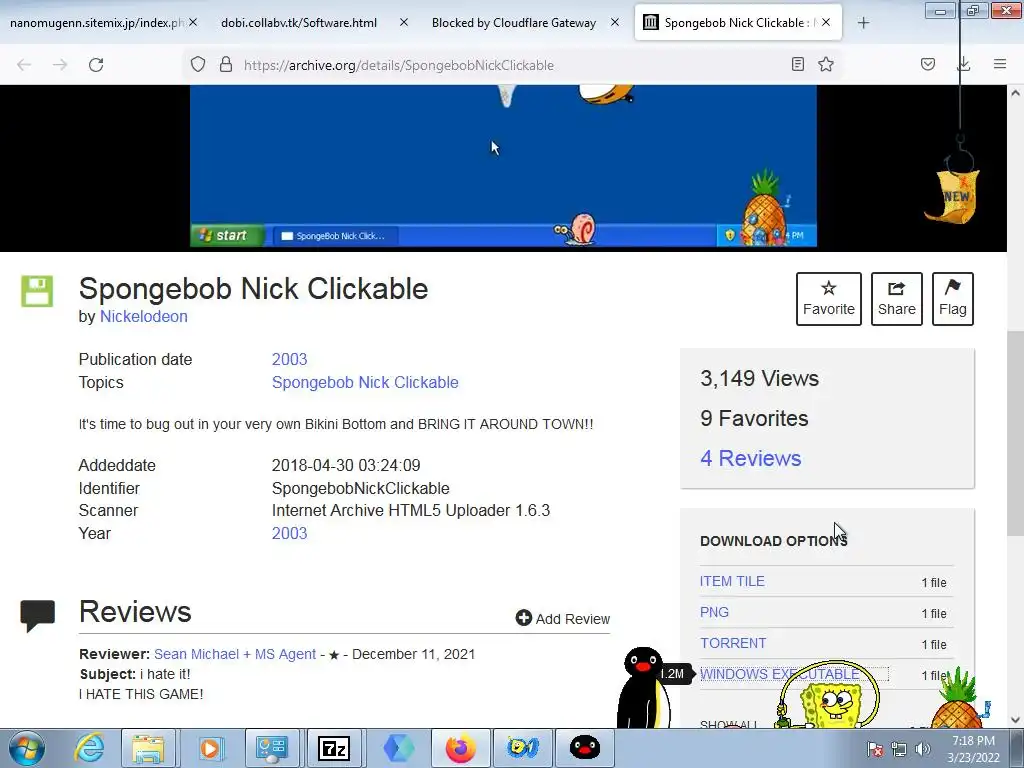Go forward with the forward arrow
The width and height of the screenshot is (1024, 768).
click(x=60, y=65)
